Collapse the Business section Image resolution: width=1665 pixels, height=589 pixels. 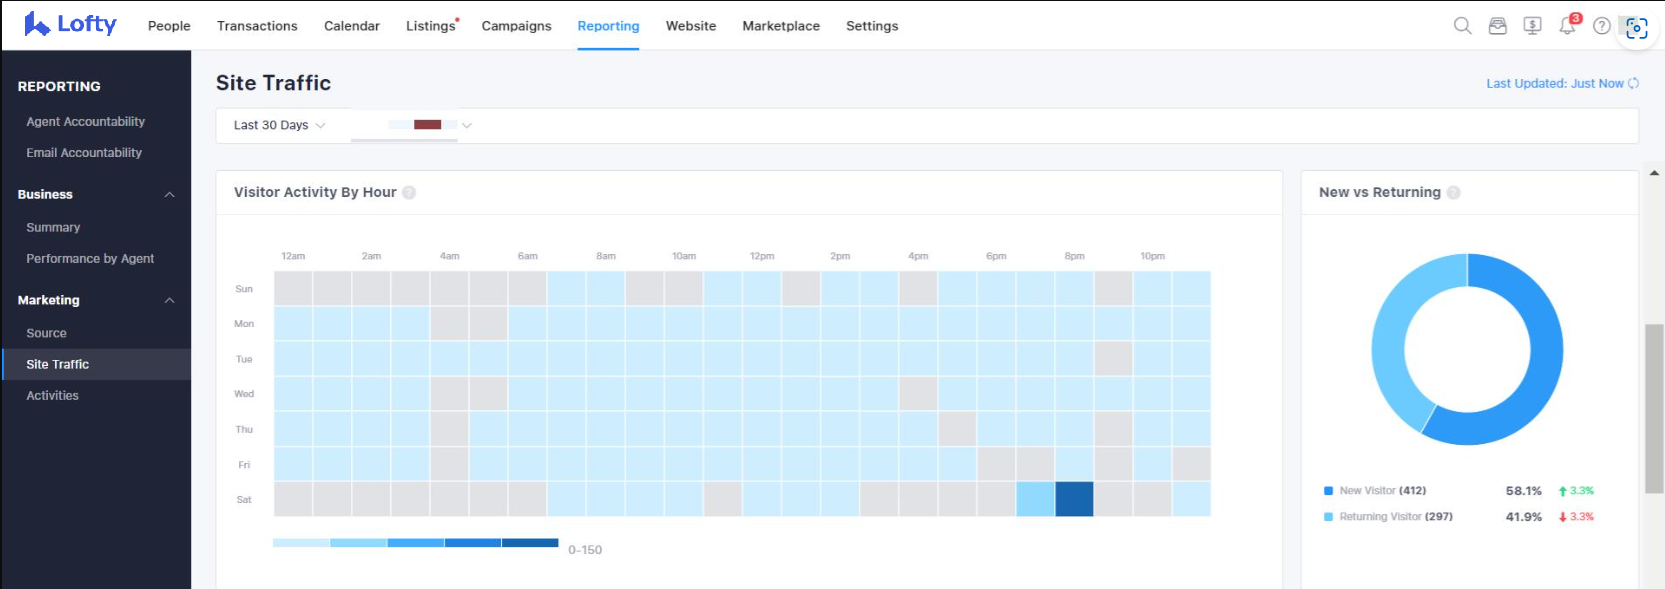coord(169,195)
